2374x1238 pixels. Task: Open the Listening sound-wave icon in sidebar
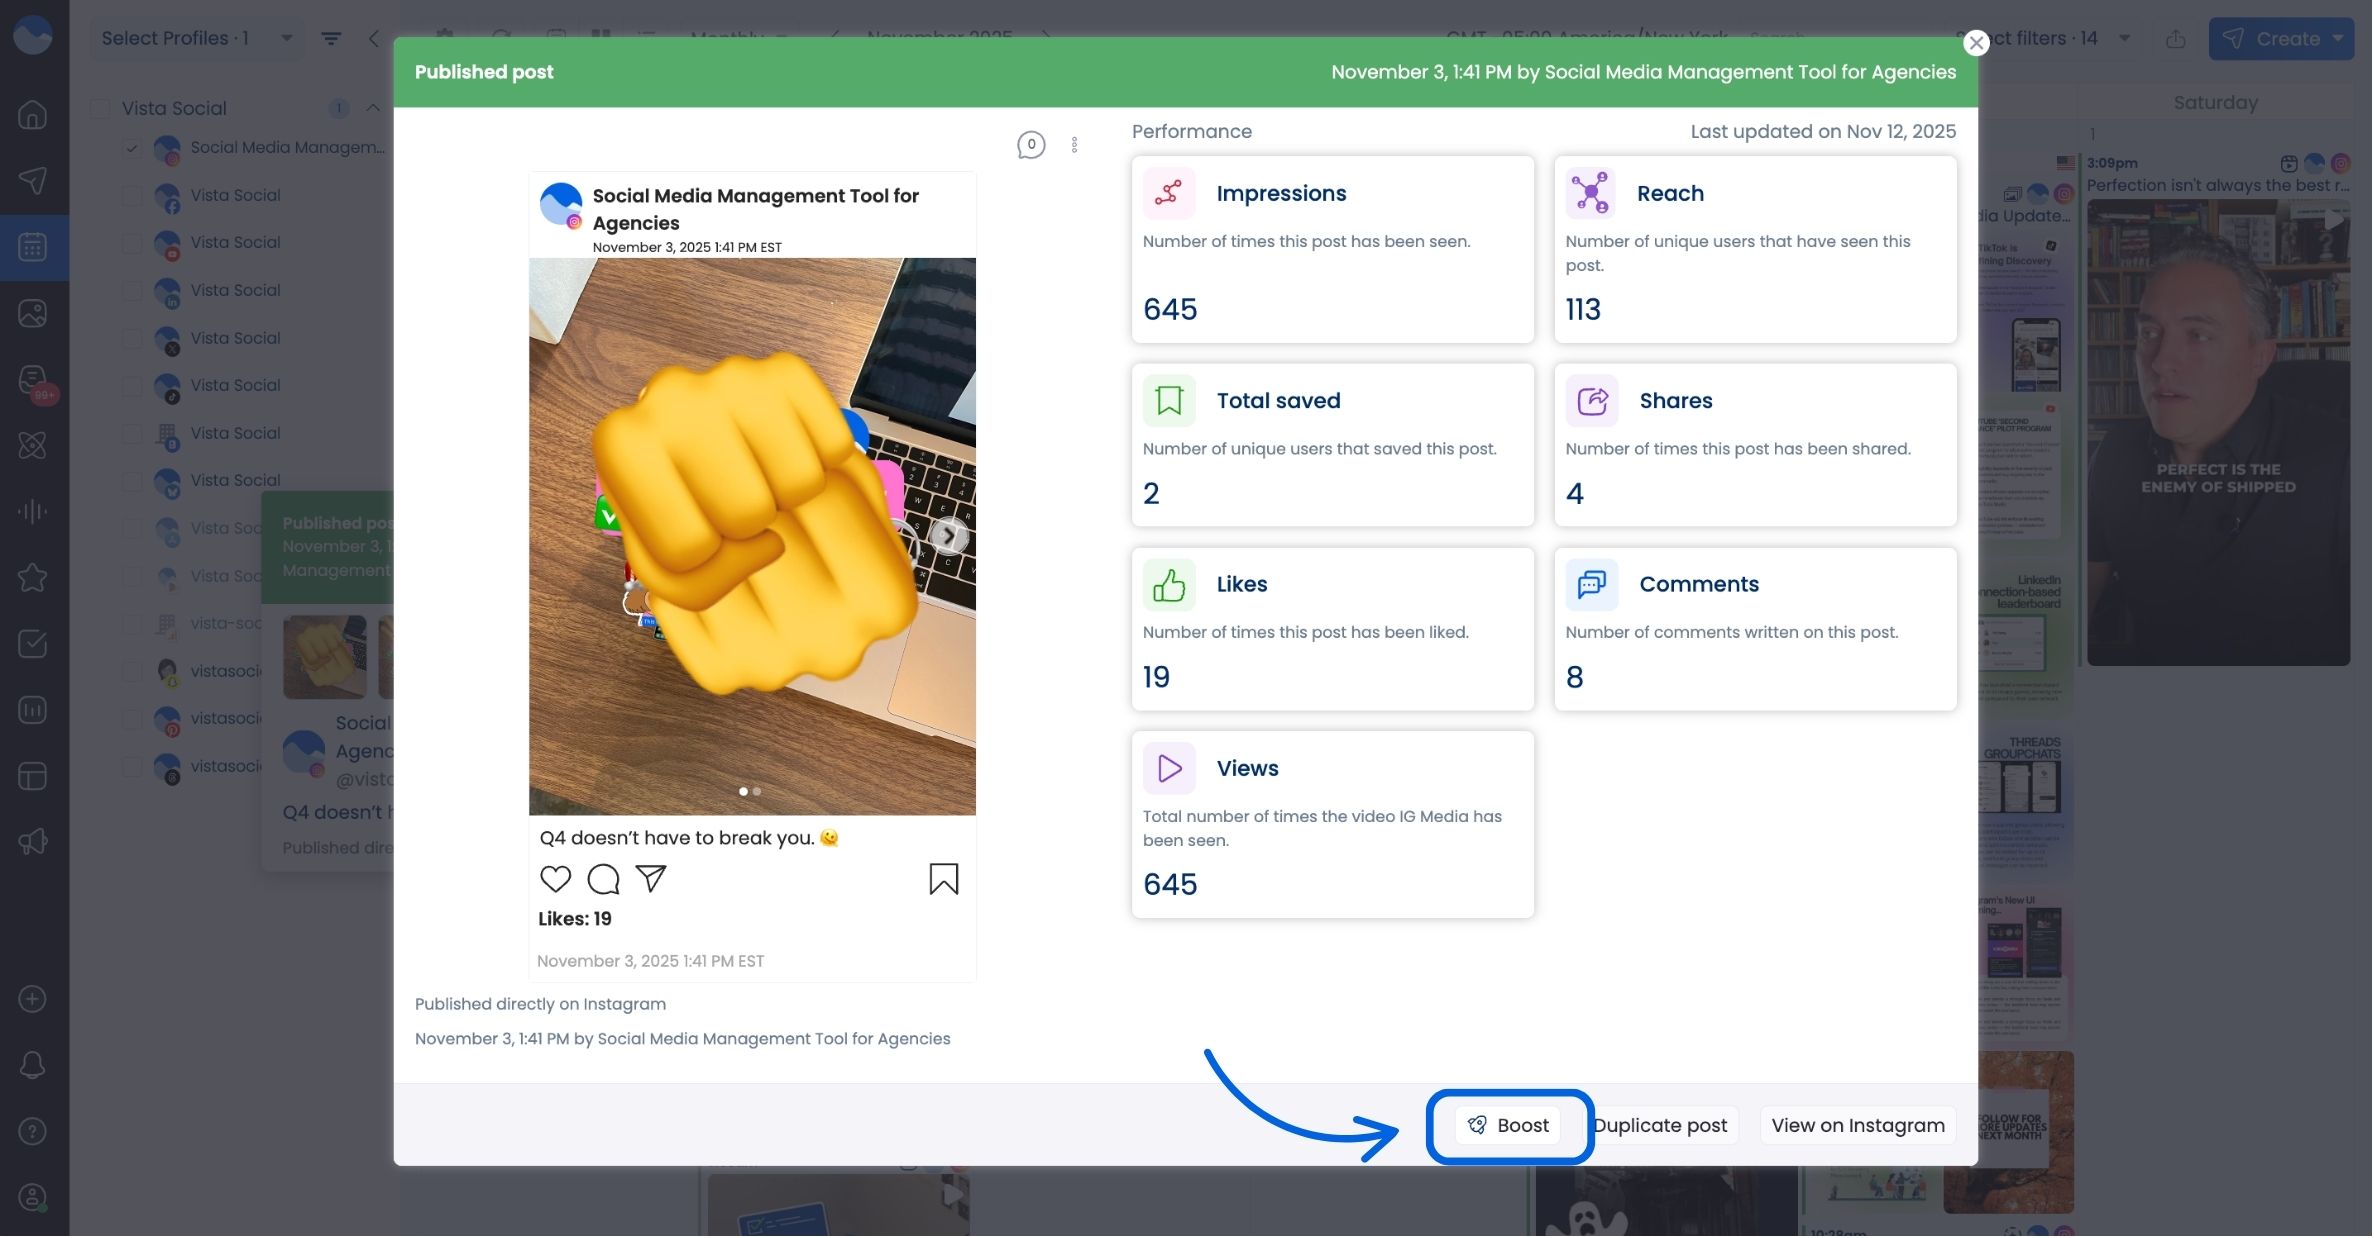tap(33, 511)
